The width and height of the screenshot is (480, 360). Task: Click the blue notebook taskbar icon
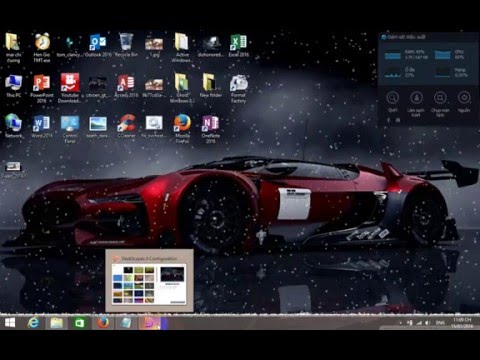[126, 323]
